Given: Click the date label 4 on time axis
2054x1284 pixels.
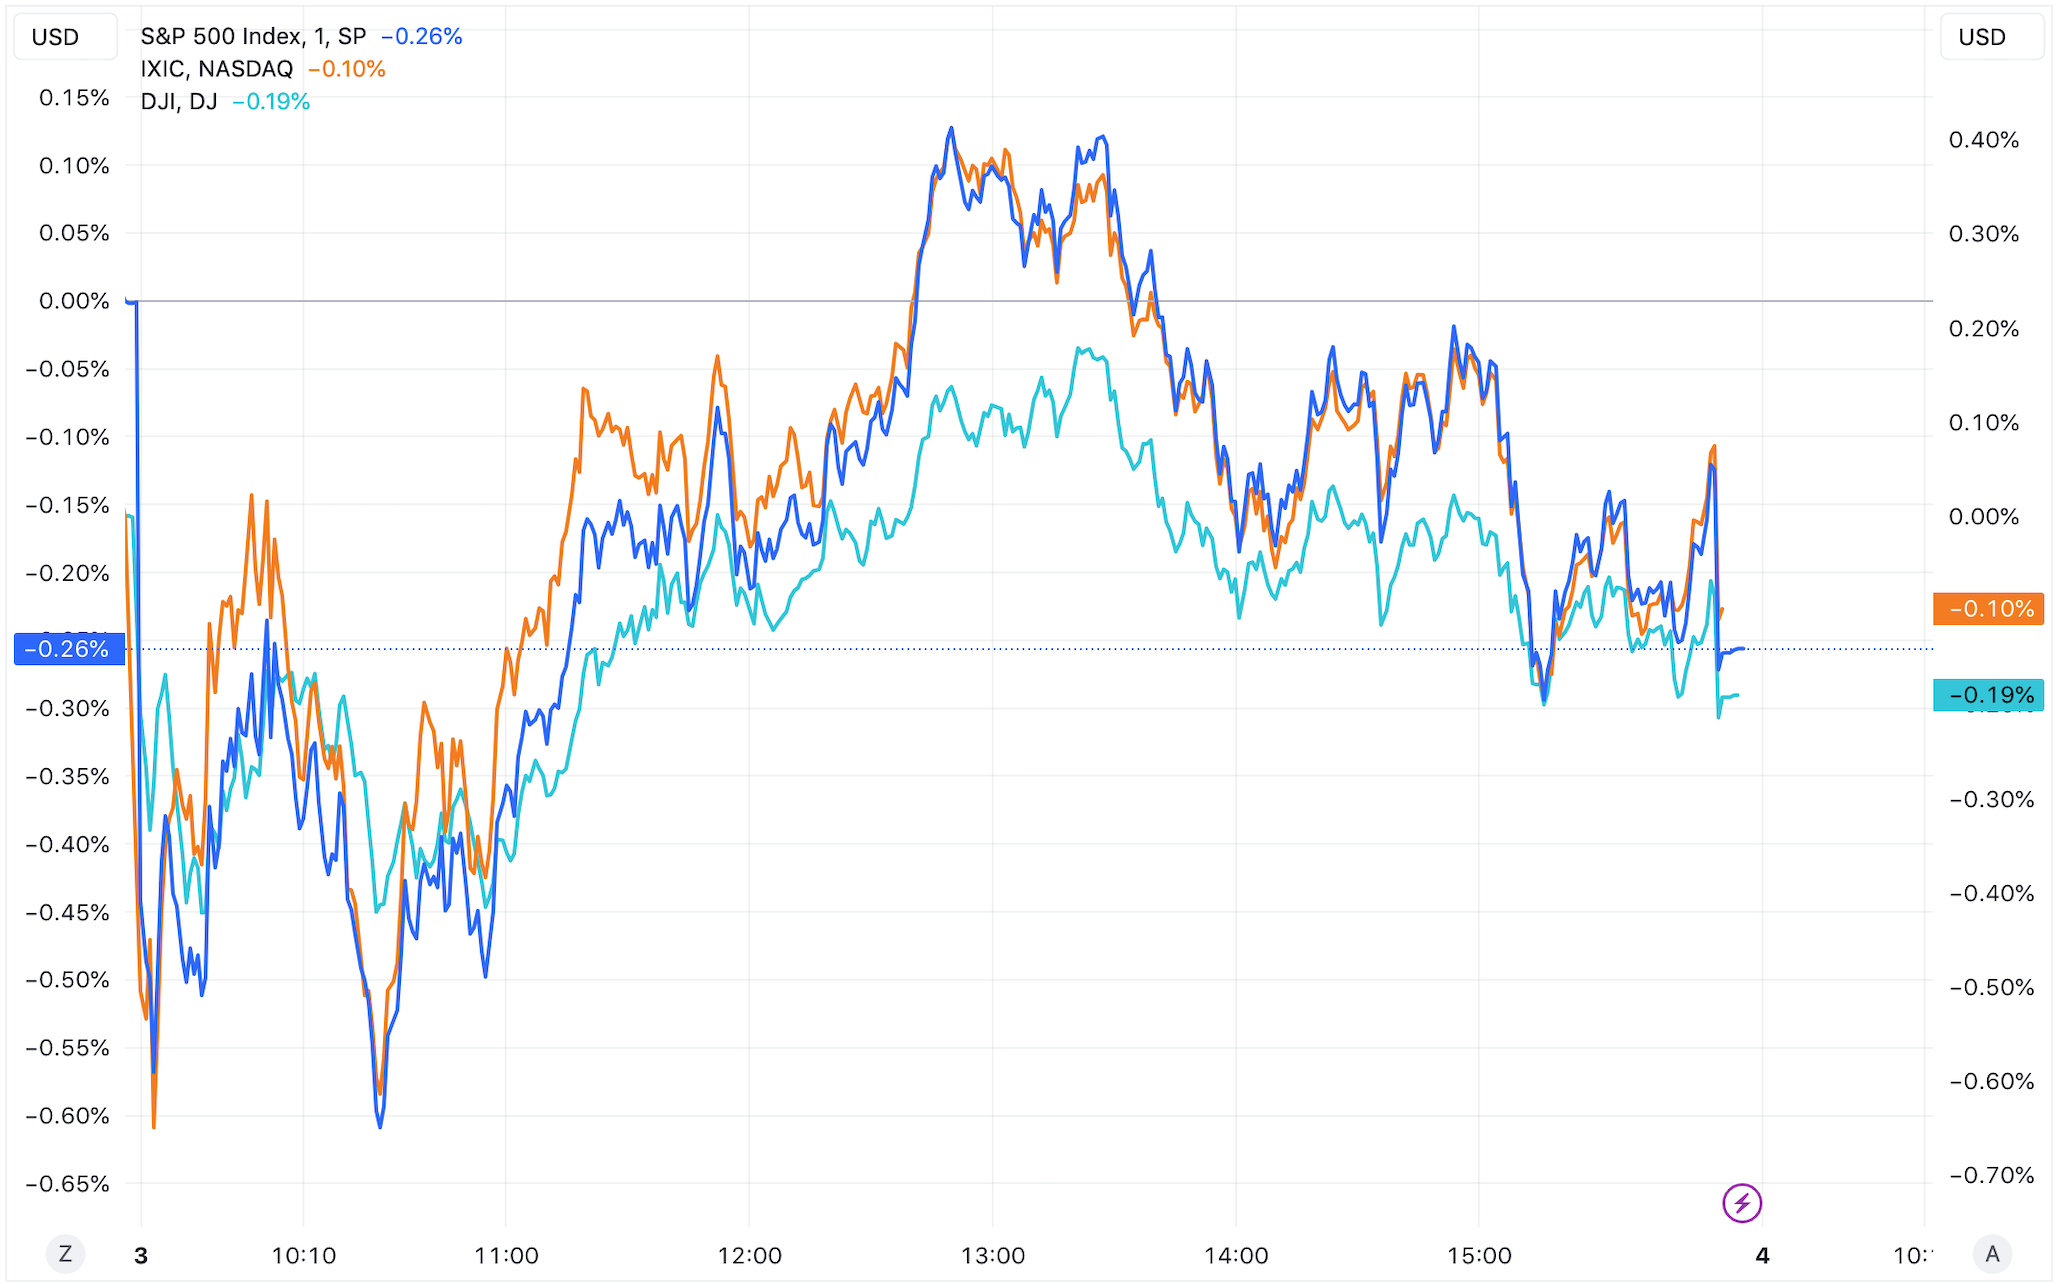Looking at the screenshot, I should pyautogui.click(x=1763, y=1256).
